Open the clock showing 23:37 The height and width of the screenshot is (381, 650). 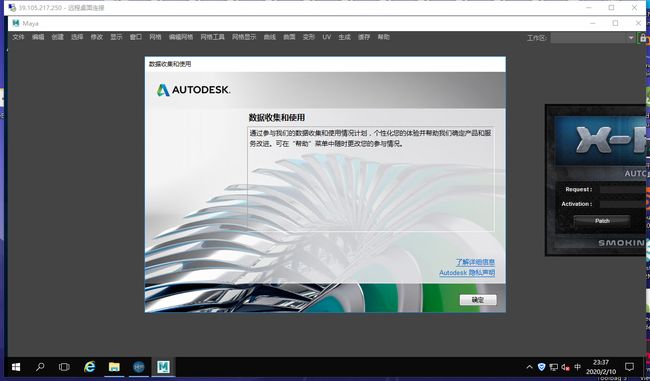coord(601,367)
